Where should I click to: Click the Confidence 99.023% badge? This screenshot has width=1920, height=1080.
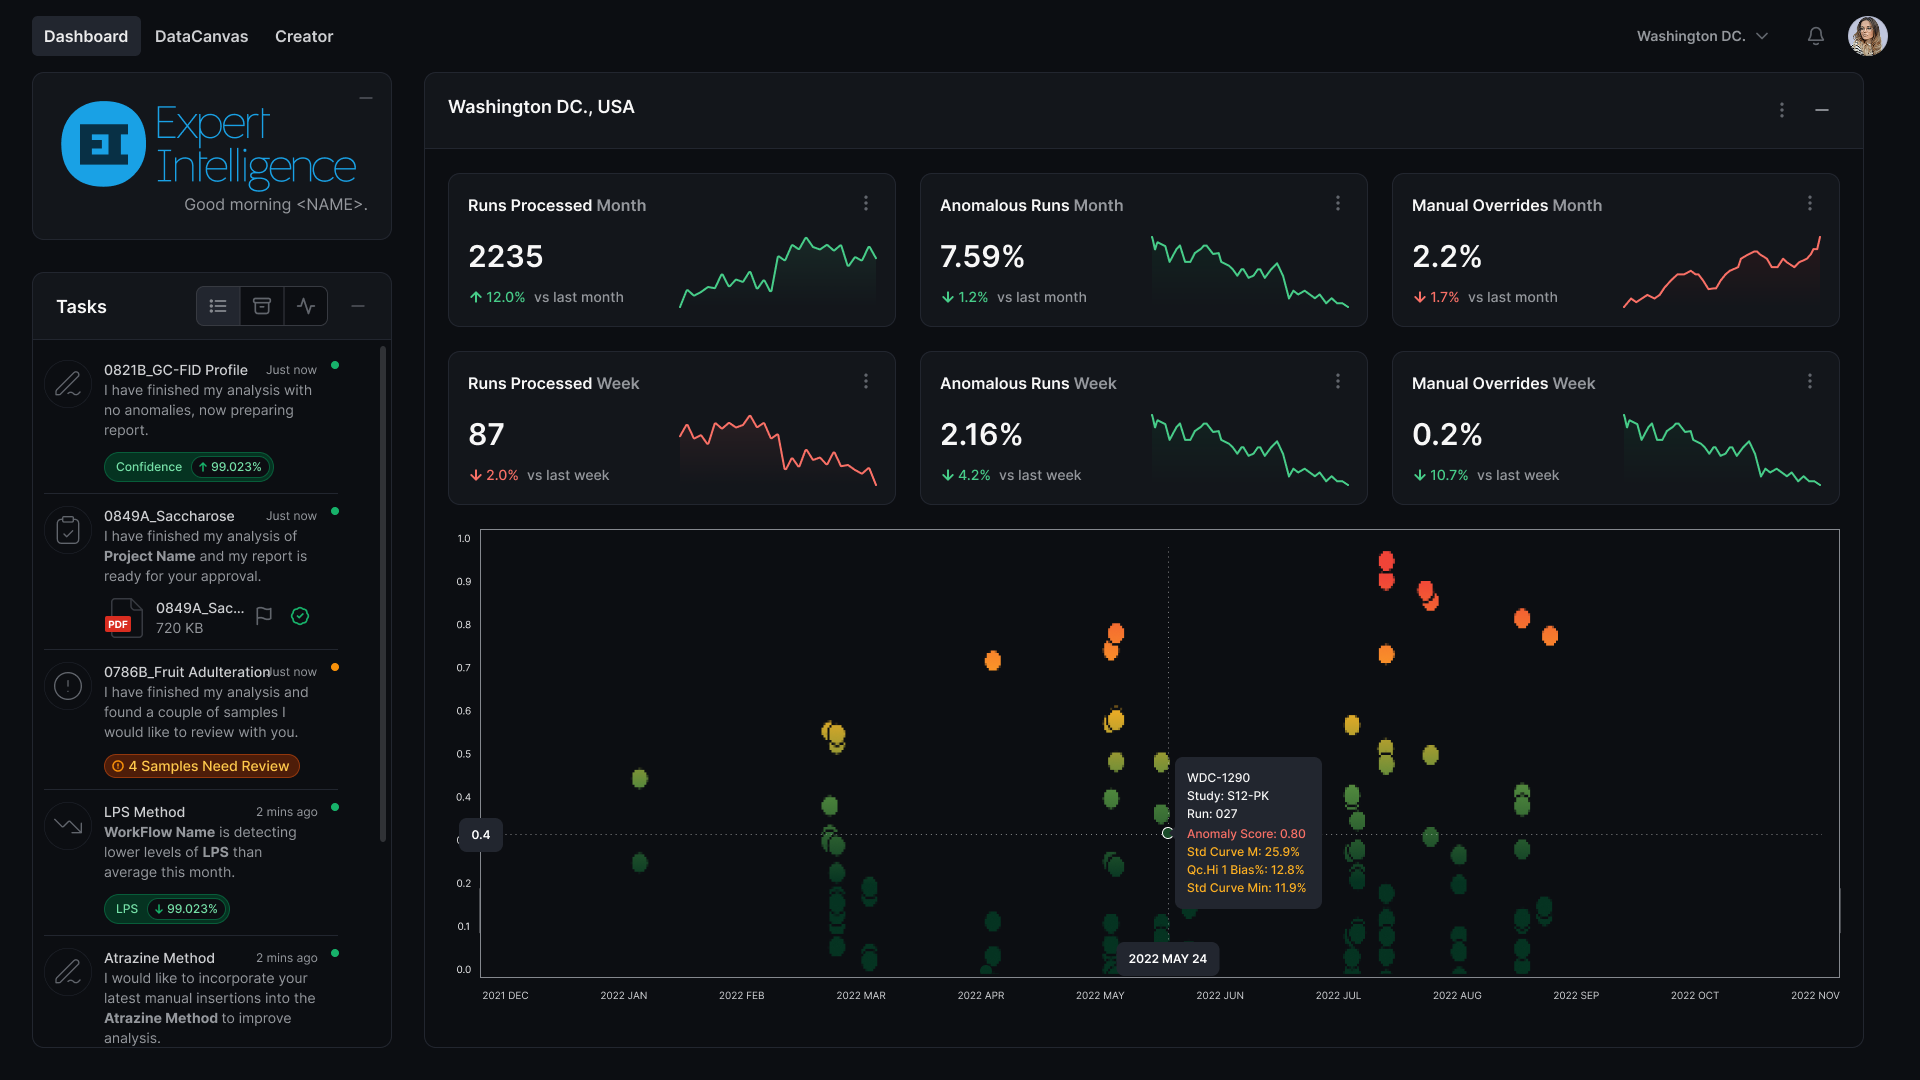pyautogui.click(x=189, y=467)
